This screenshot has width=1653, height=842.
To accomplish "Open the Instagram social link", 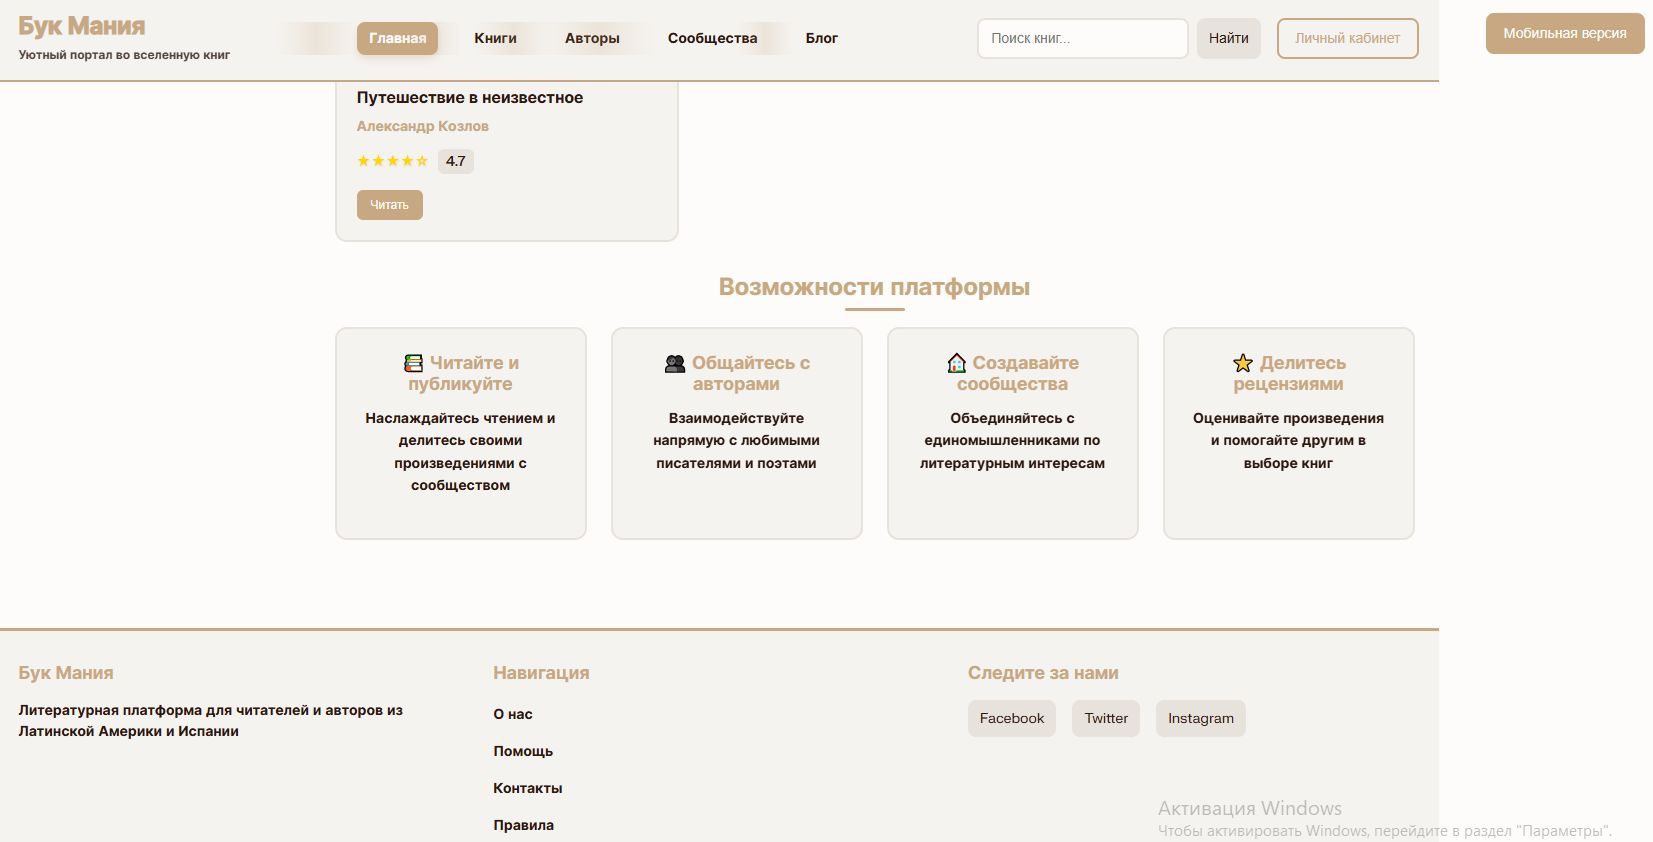I will (1200, 718).
